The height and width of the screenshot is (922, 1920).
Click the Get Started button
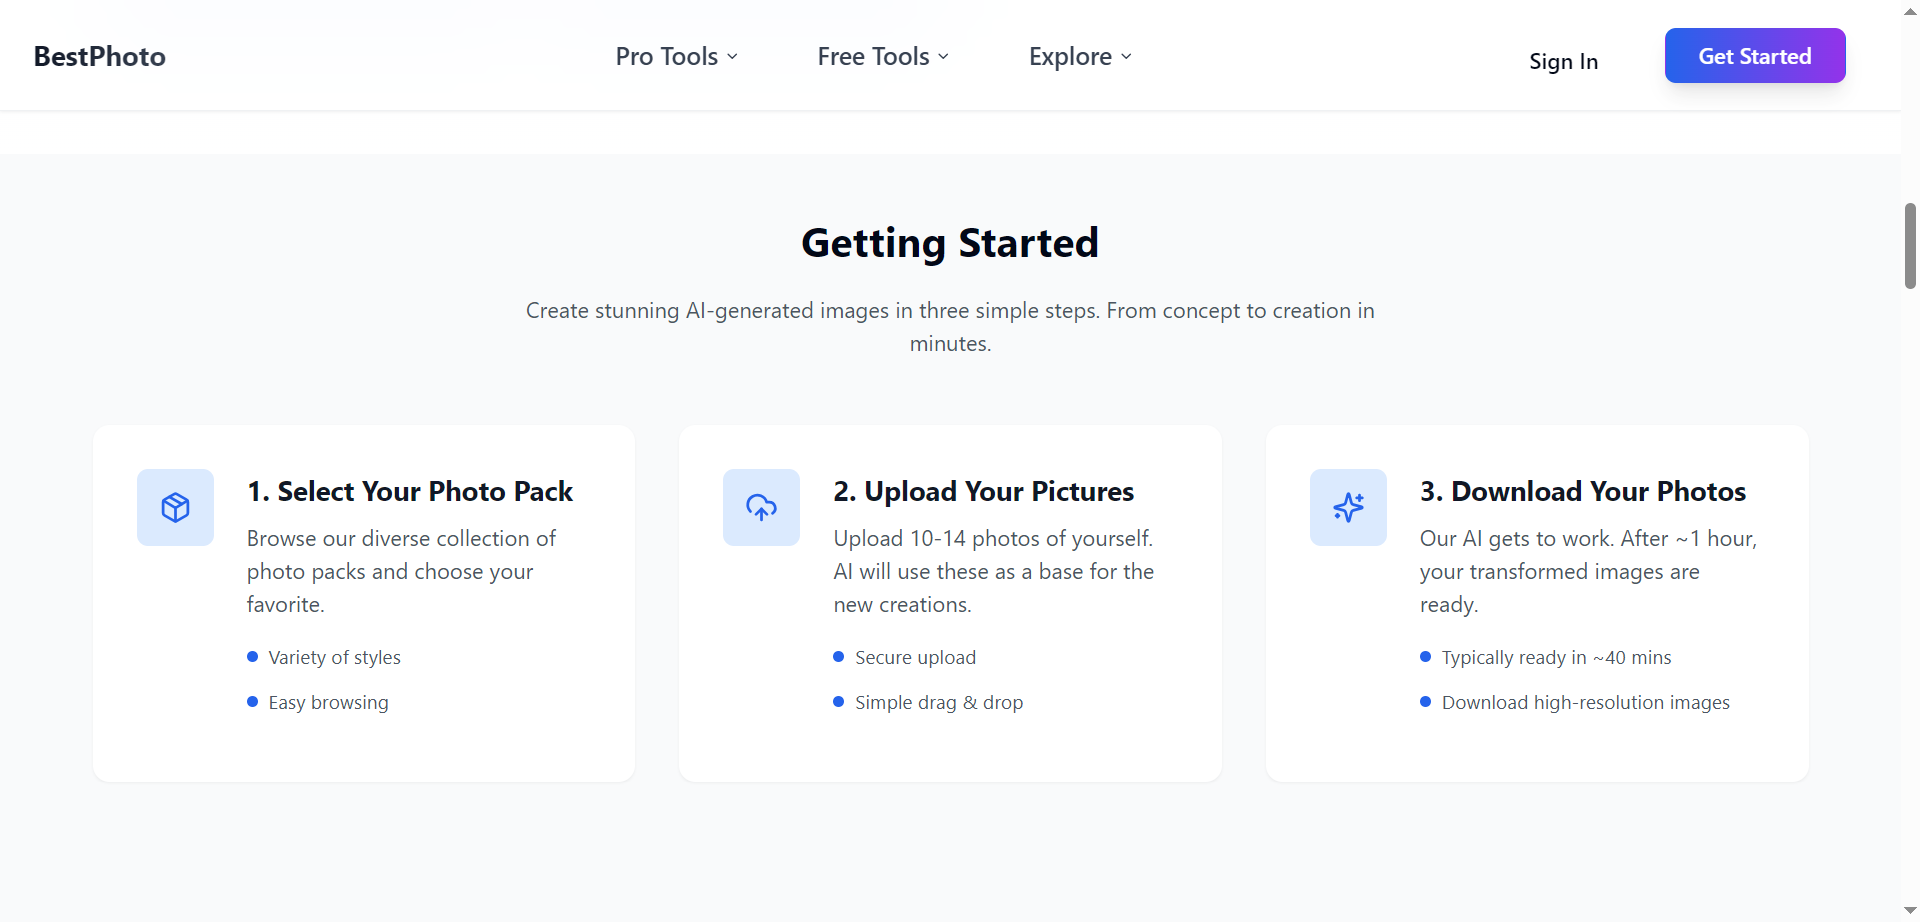click(x=1755, y=56)
